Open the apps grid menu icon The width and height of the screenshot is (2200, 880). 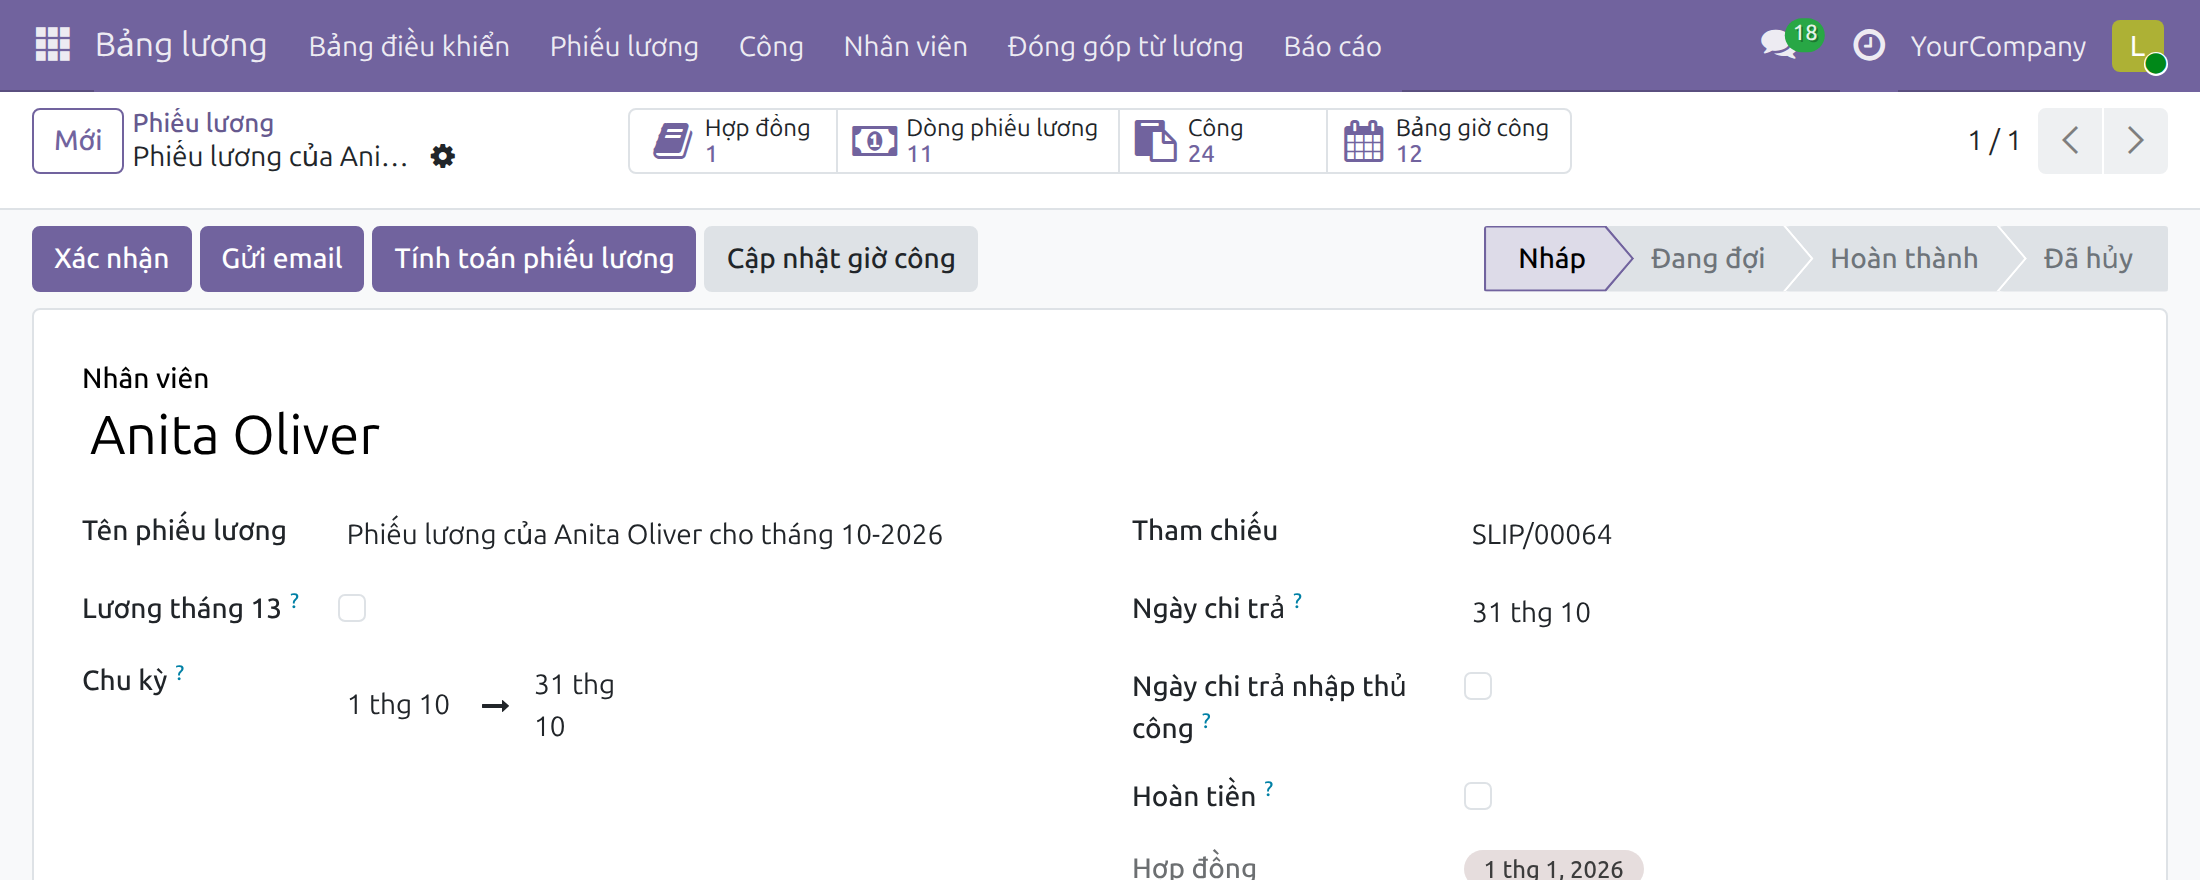click(x=52, y=45)
